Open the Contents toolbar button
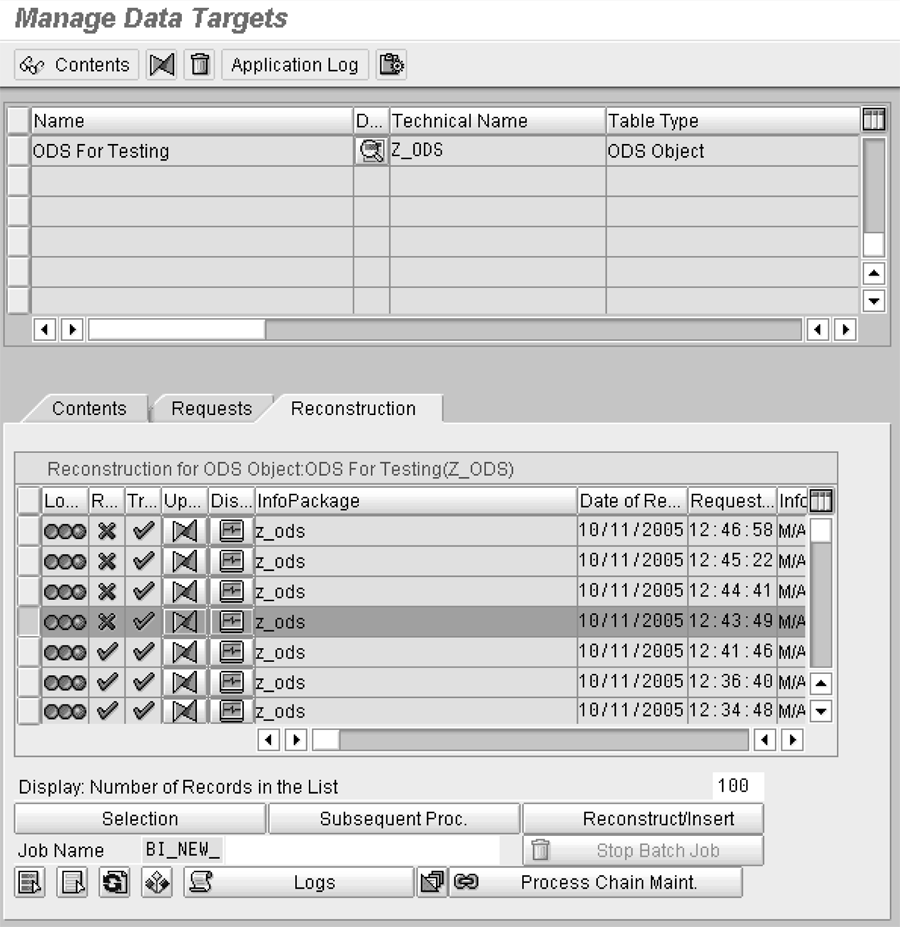900x927 pixels. (x=76, y=64)
